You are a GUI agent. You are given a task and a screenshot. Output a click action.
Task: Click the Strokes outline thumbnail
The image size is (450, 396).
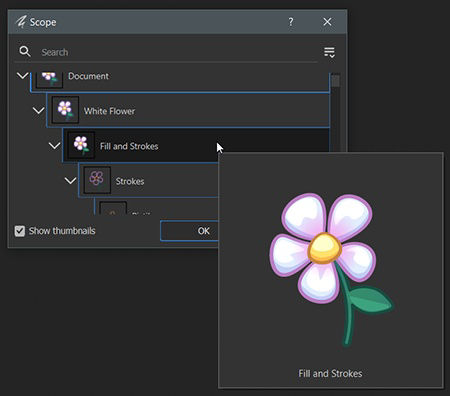click(97, 180)
